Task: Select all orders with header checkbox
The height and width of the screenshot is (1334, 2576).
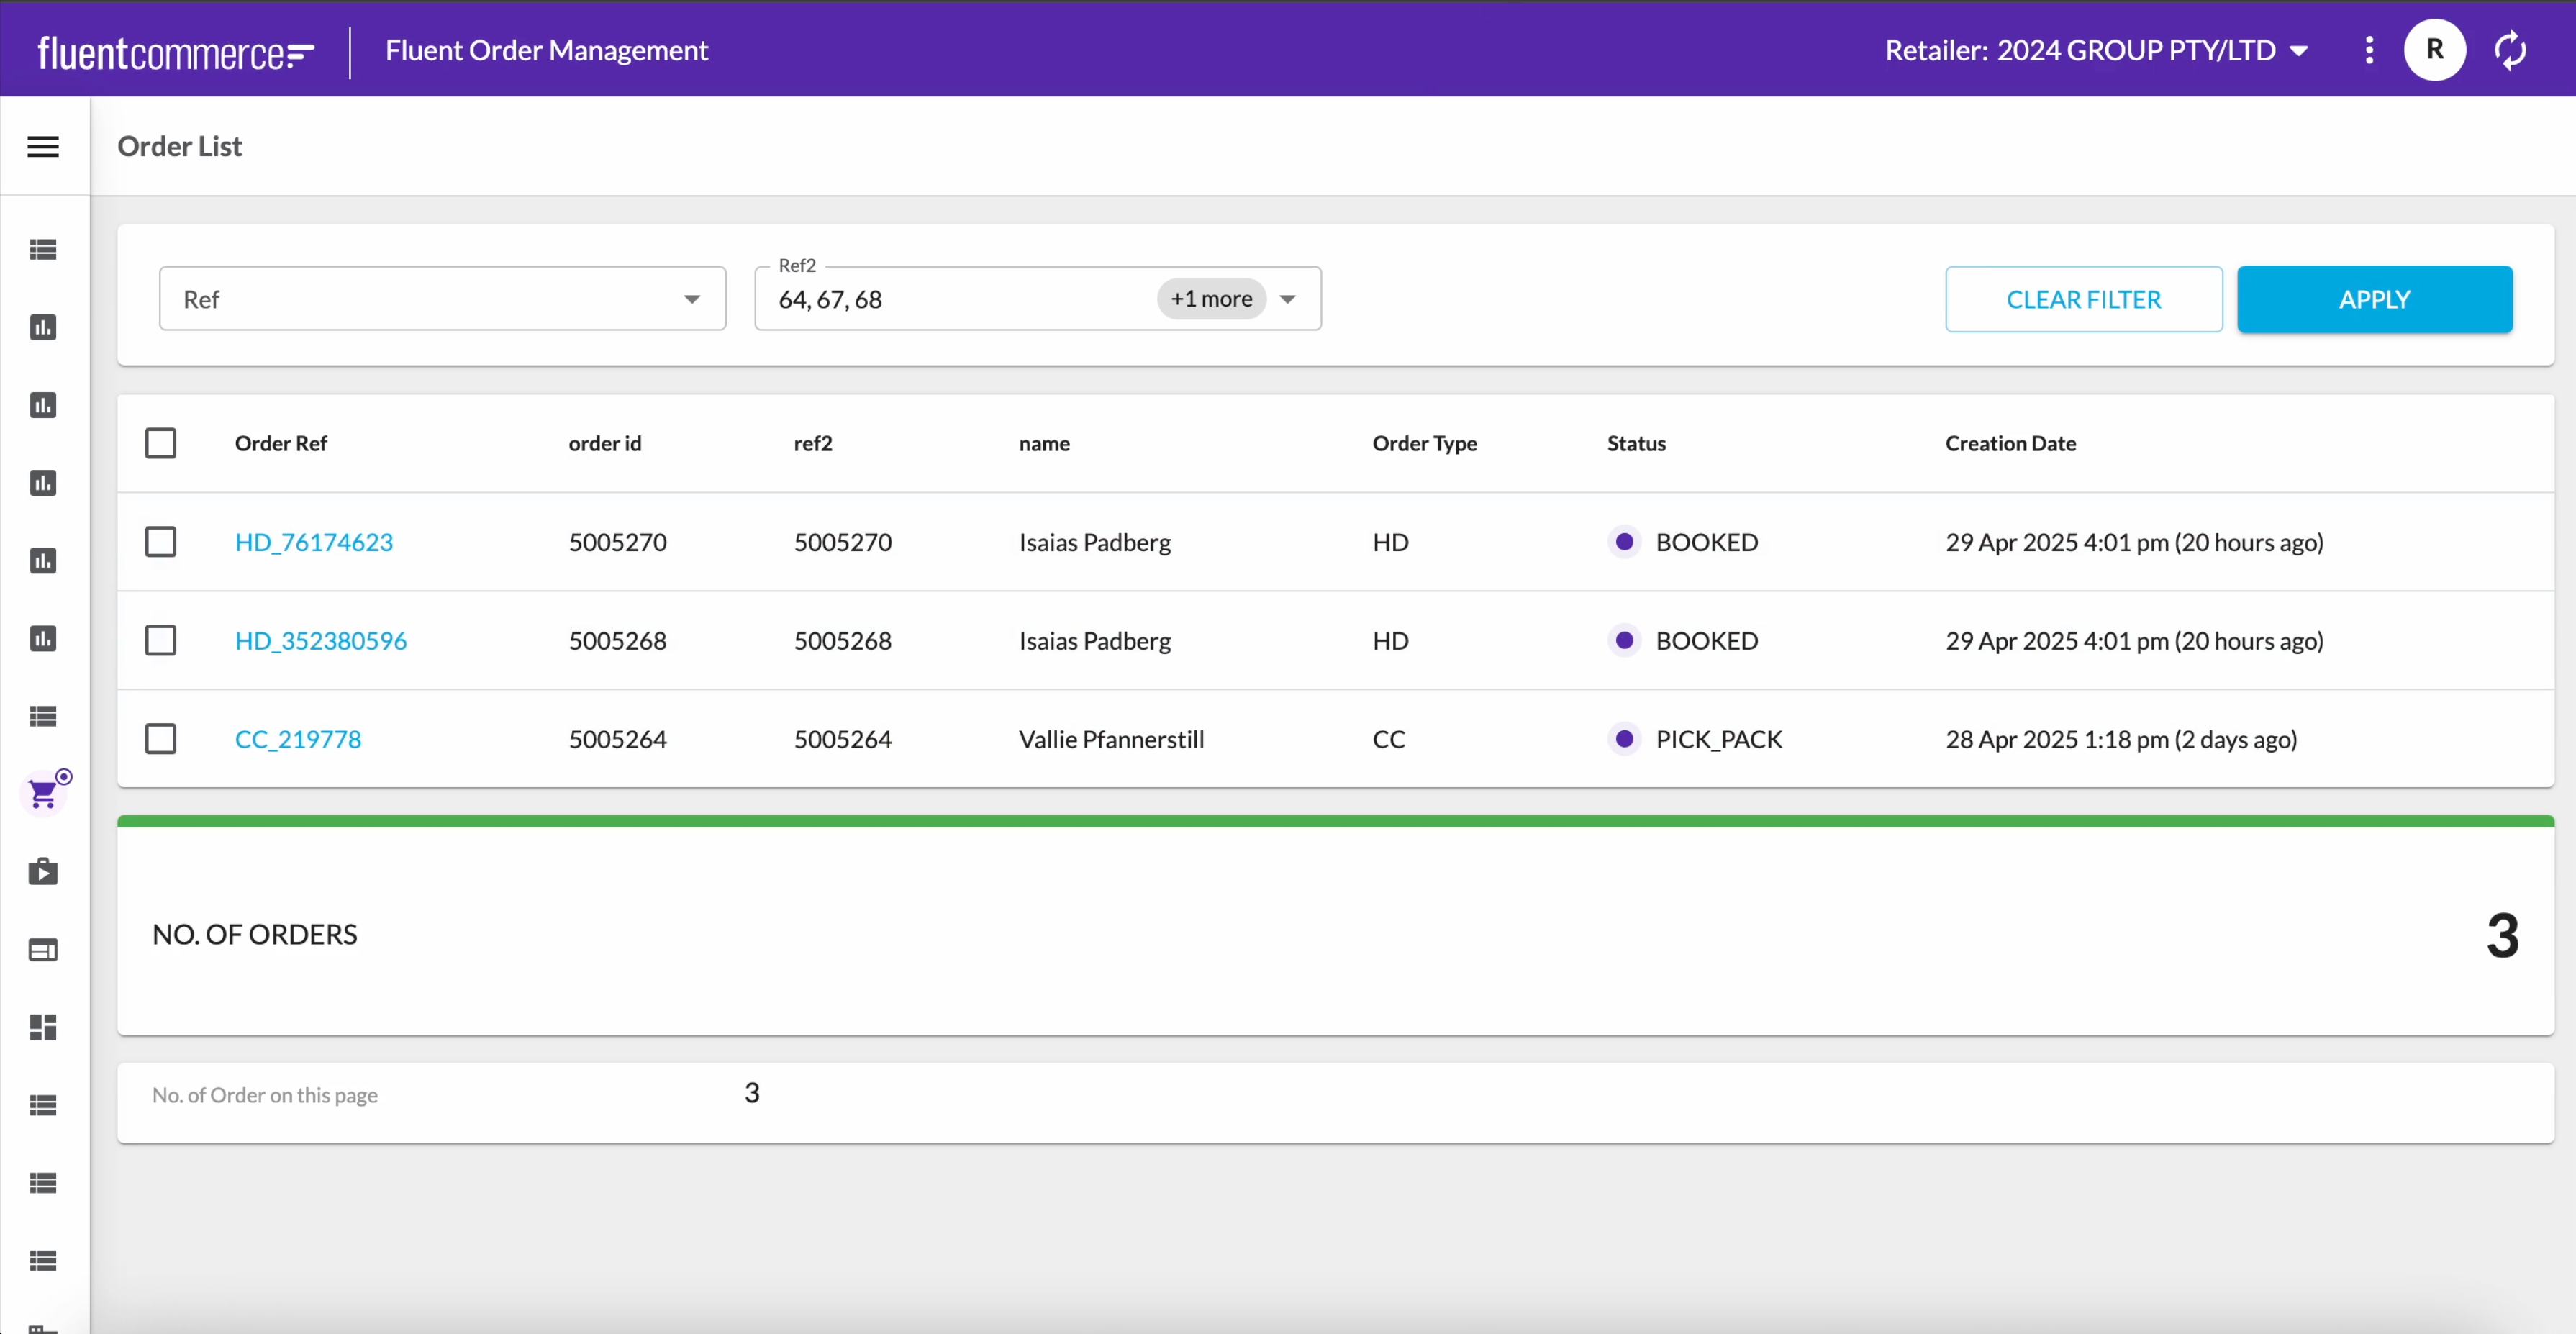Action: tap(160, 443)
